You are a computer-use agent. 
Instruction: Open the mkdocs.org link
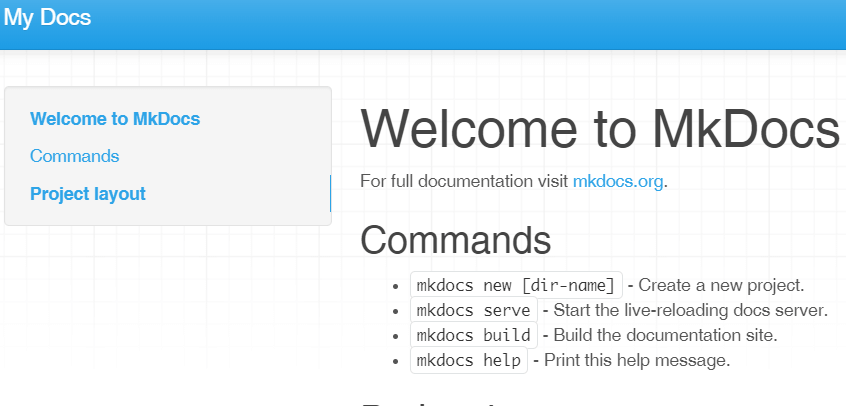pos(618,181)
